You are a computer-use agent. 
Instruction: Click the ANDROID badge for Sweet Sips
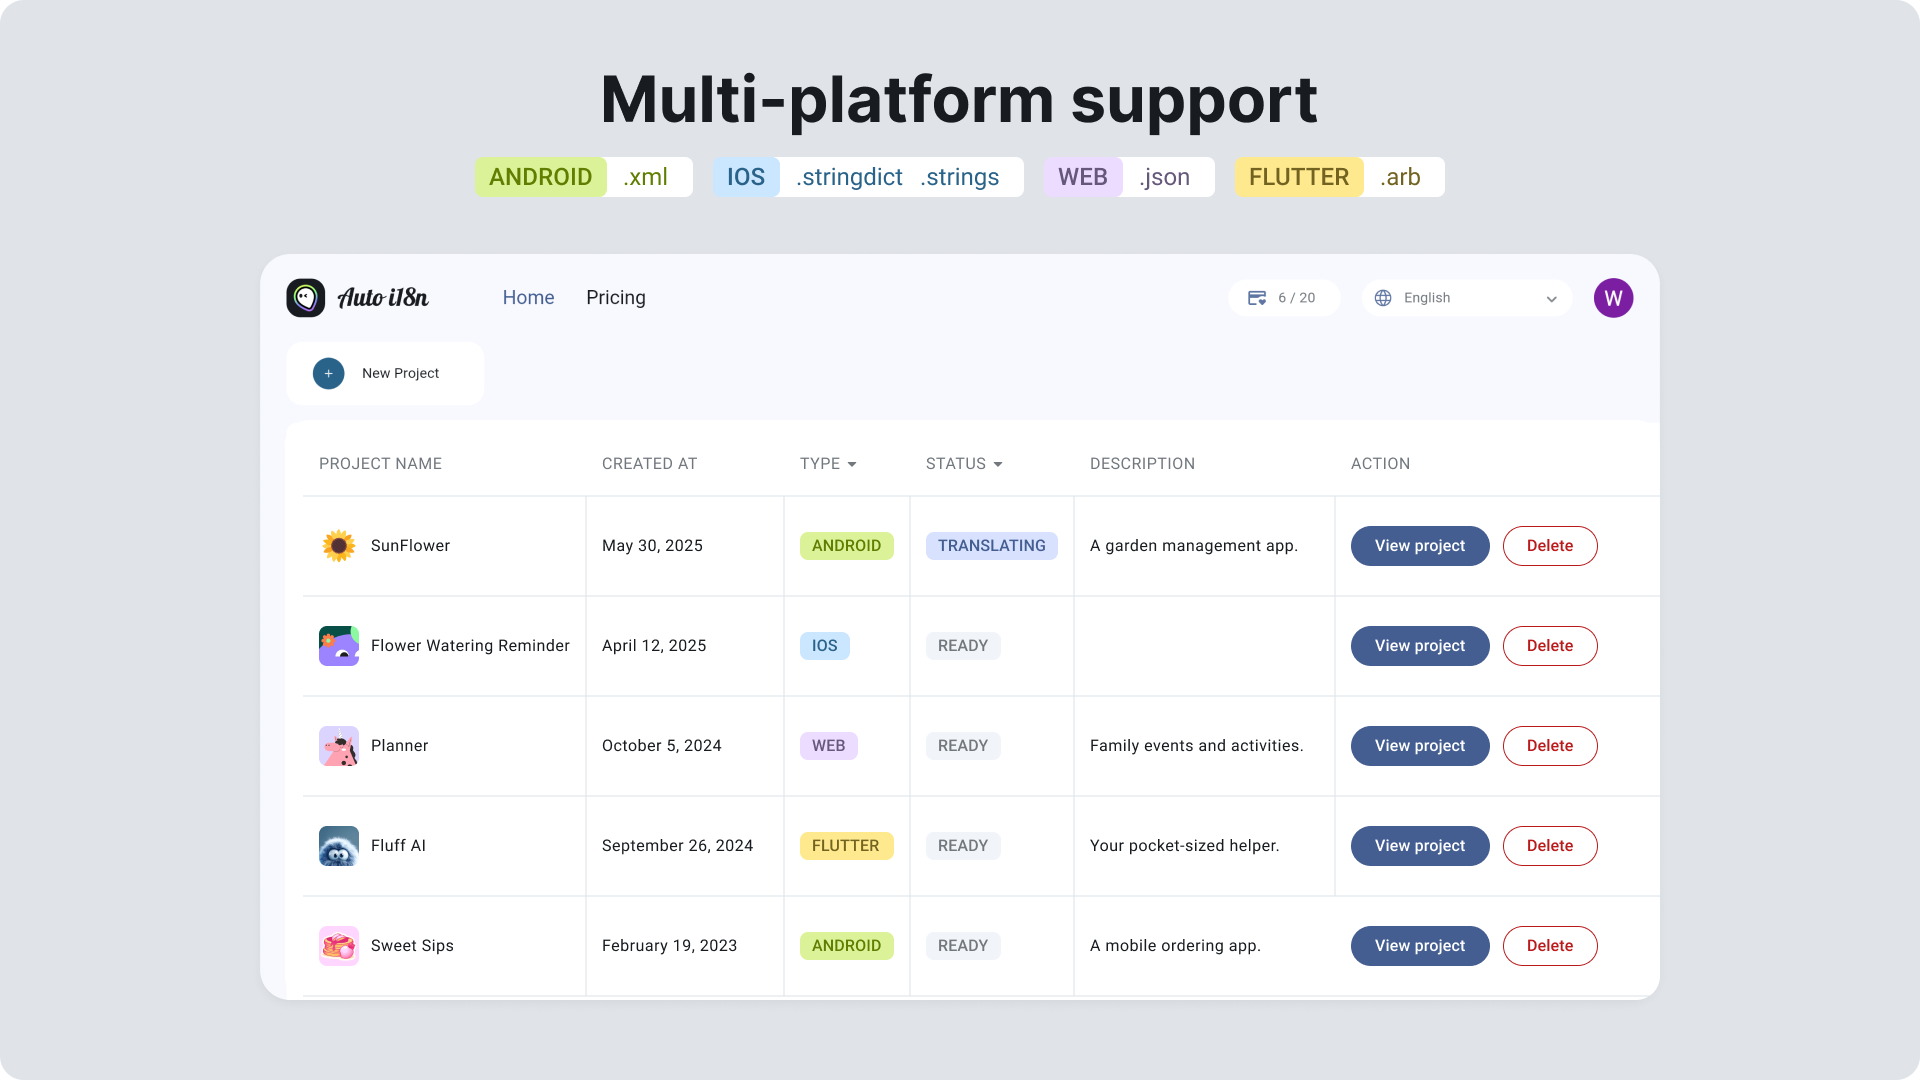[847, 946]
